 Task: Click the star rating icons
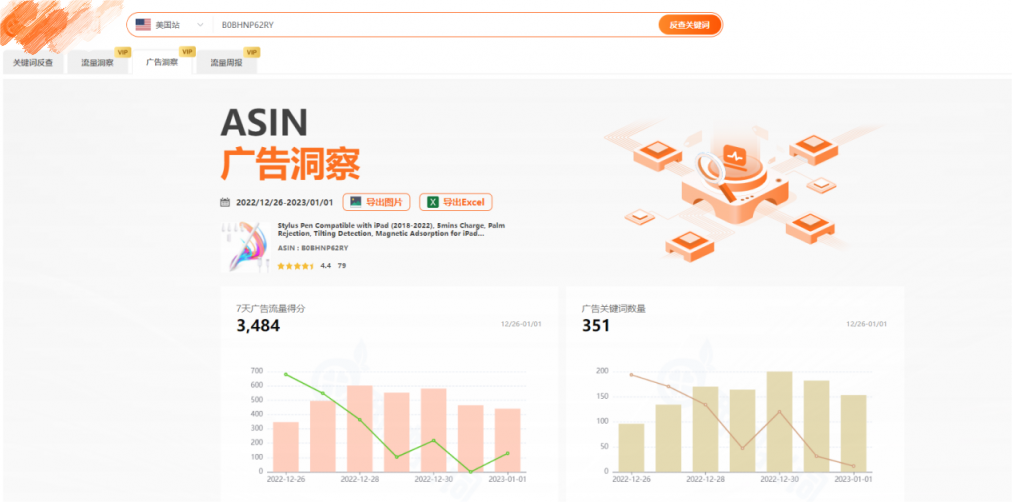tap(296, 266)
